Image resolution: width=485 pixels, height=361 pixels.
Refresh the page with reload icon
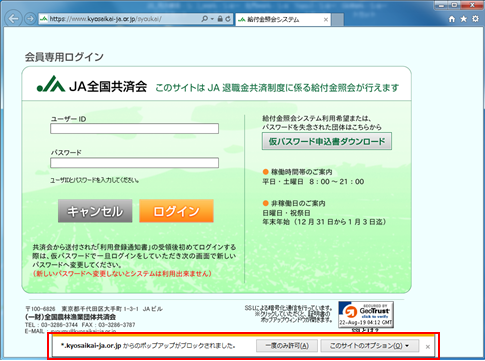228,19
